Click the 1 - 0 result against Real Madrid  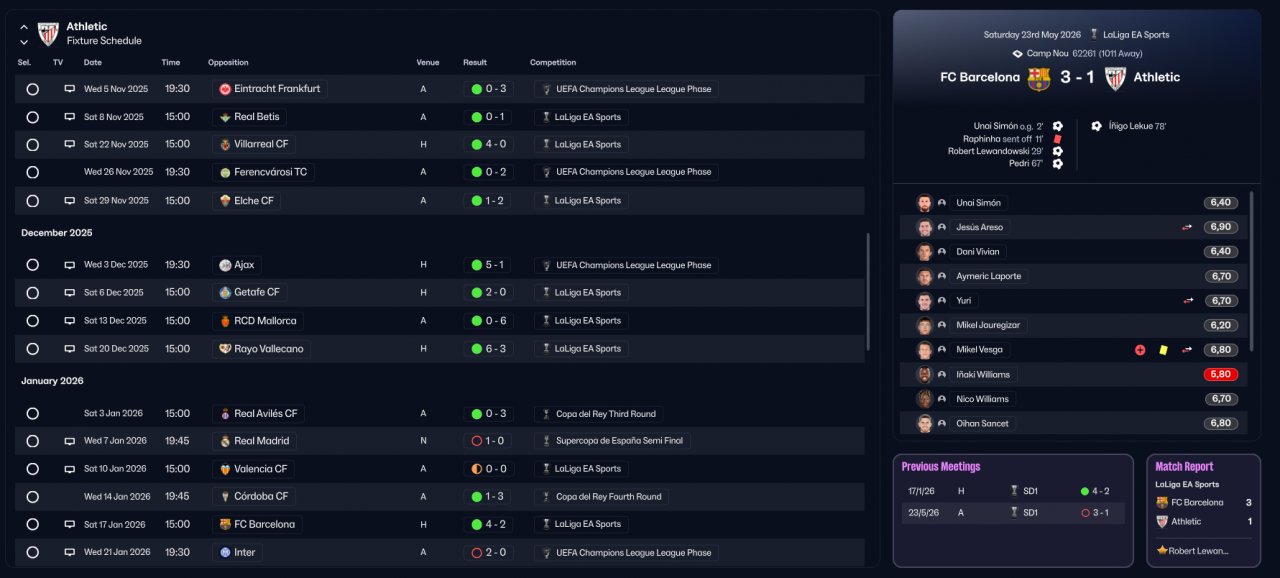tap(489, 441)
